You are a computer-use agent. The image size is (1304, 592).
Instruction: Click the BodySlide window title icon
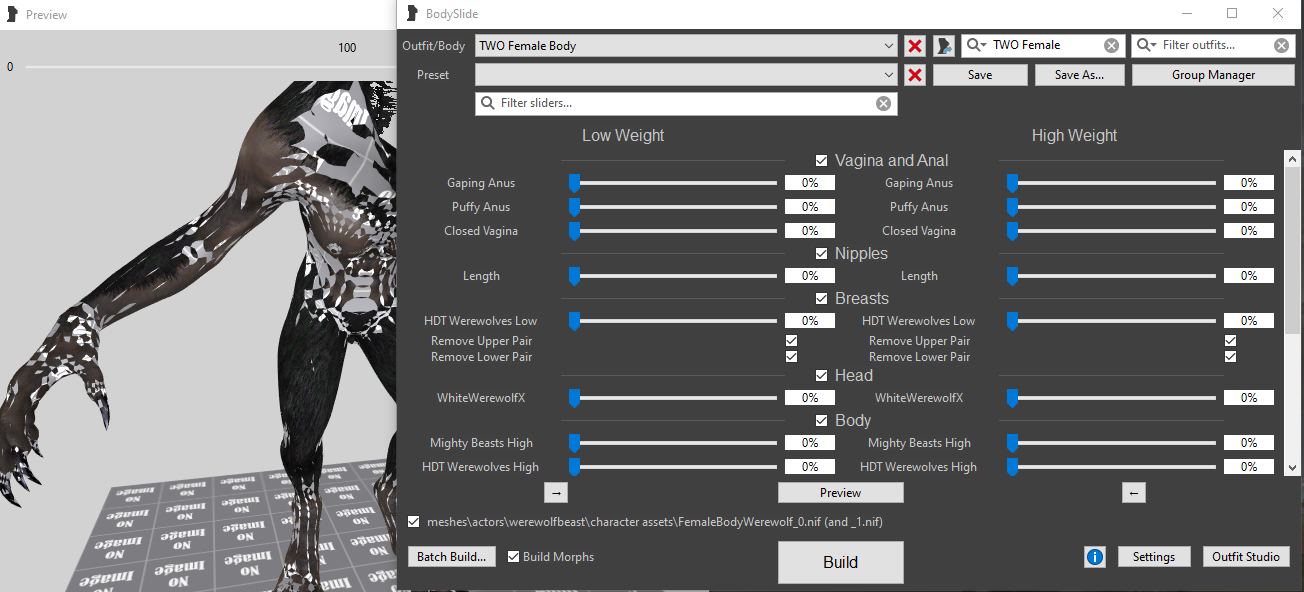411,14
